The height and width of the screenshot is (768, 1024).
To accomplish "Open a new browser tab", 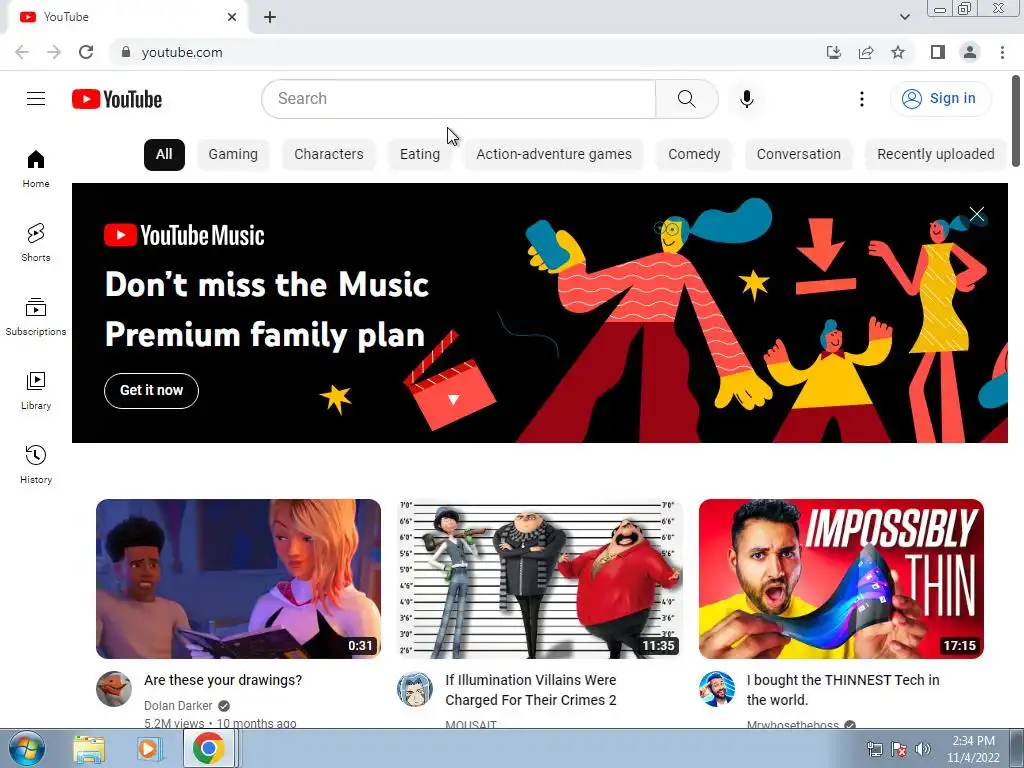I will (x=270, y=17).
